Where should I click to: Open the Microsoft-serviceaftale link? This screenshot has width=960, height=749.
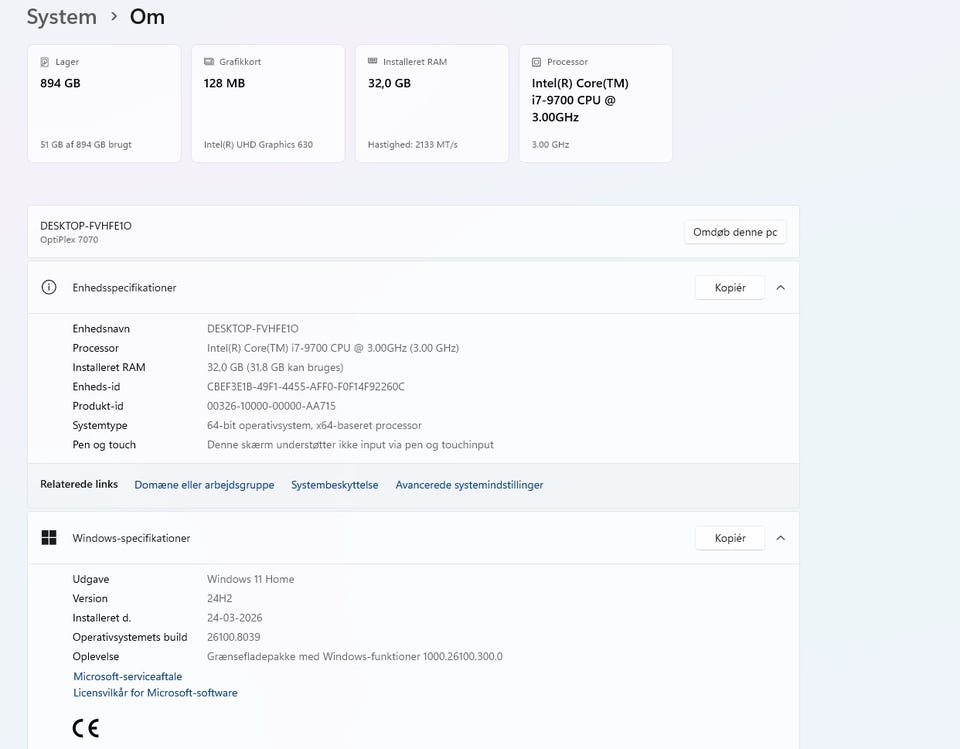127,677
